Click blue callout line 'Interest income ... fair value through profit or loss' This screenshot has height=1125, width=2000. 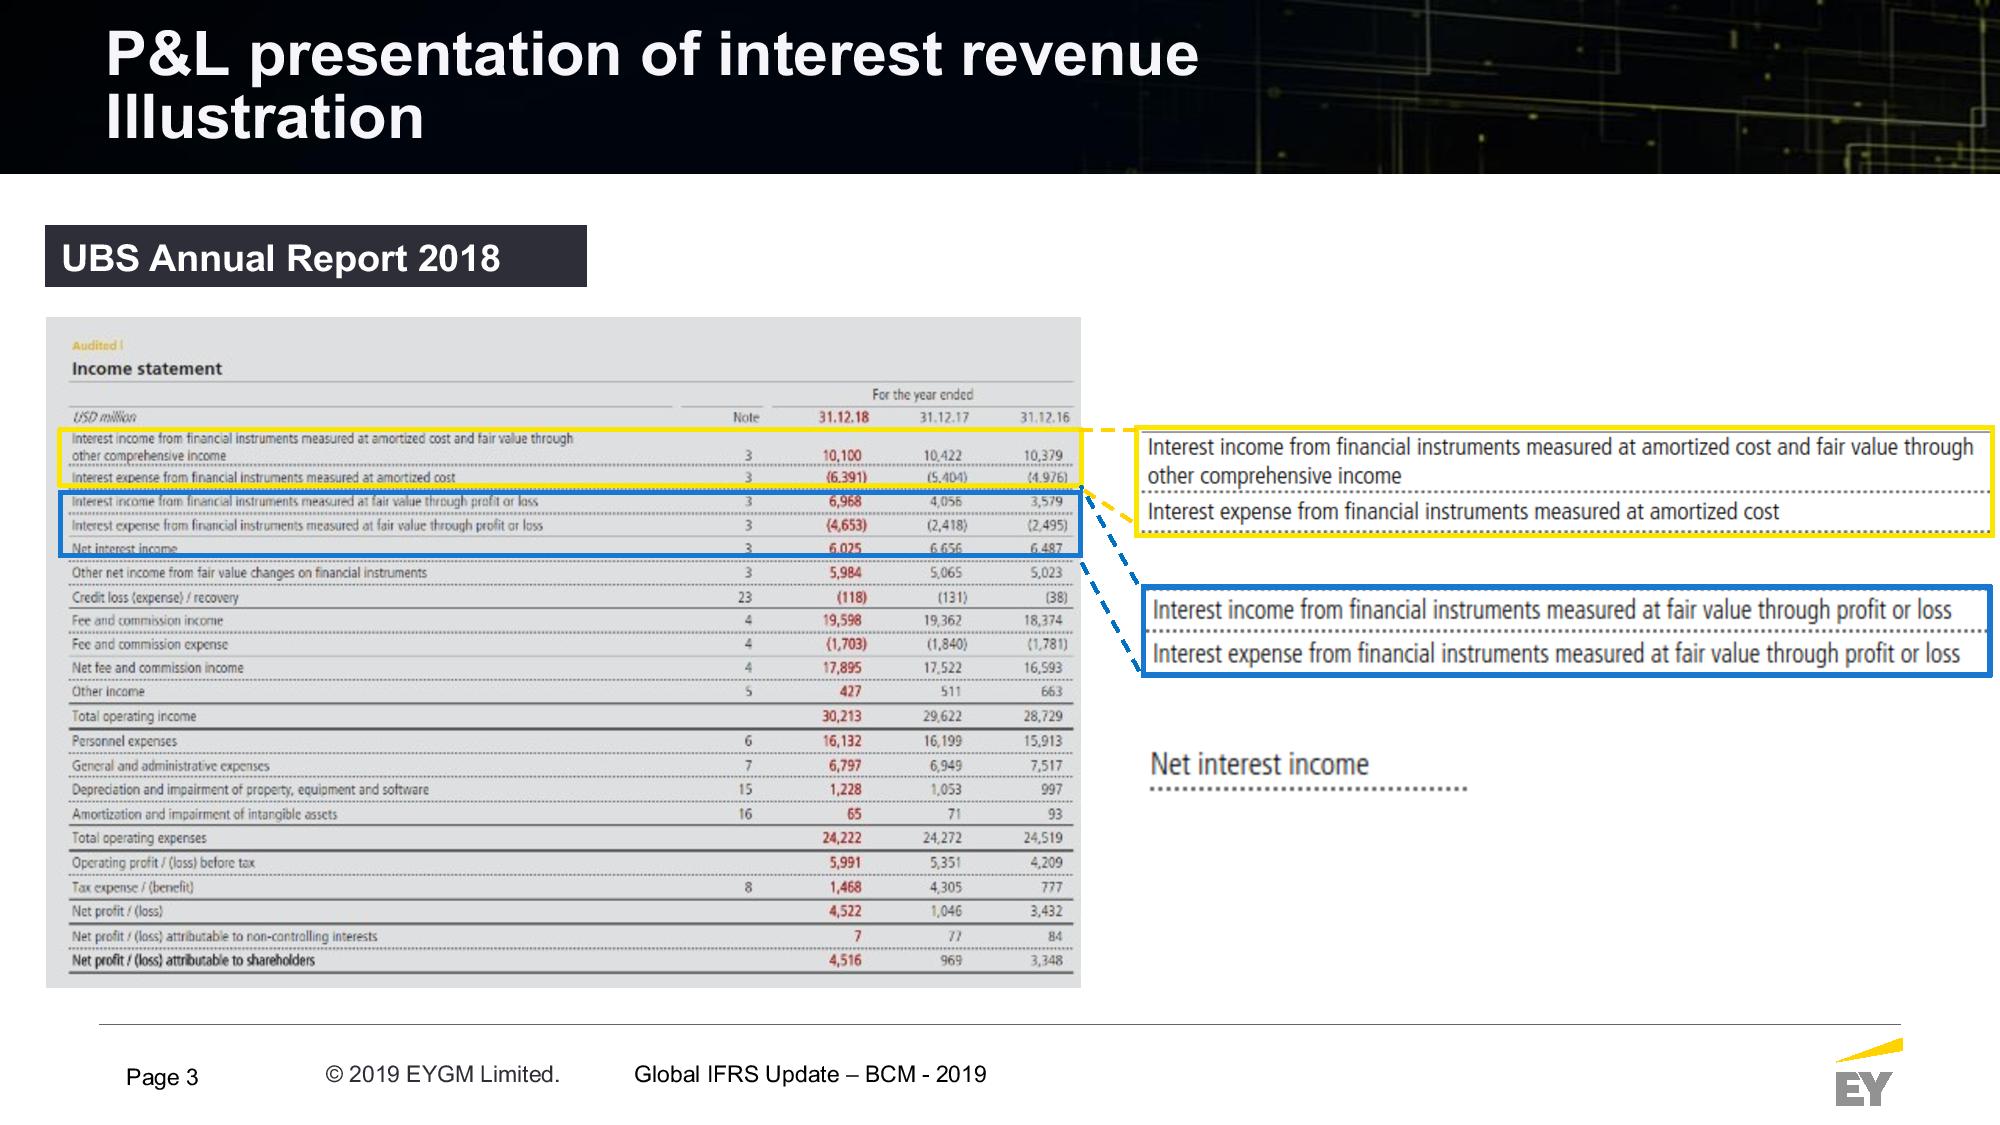[x=1552, y=610]
